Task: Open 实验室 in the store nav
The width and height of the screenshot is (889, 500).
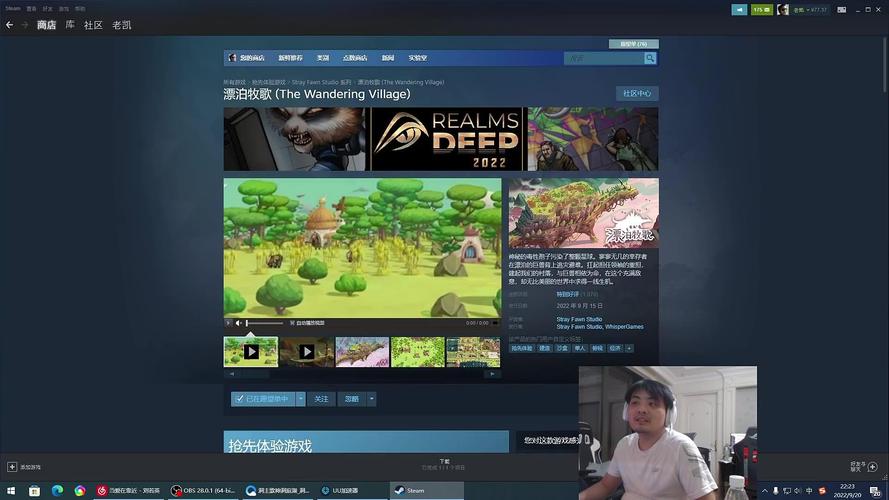Action: [418, 58]
